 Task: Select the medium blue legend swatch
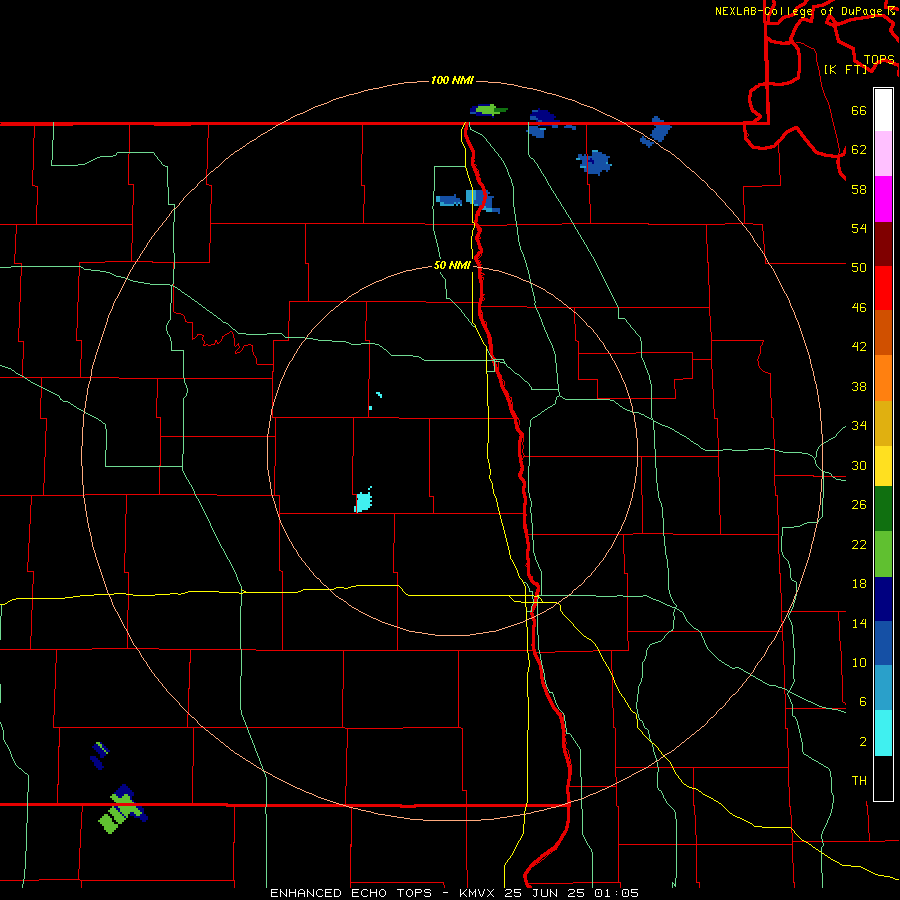click(x=883, y=643)
